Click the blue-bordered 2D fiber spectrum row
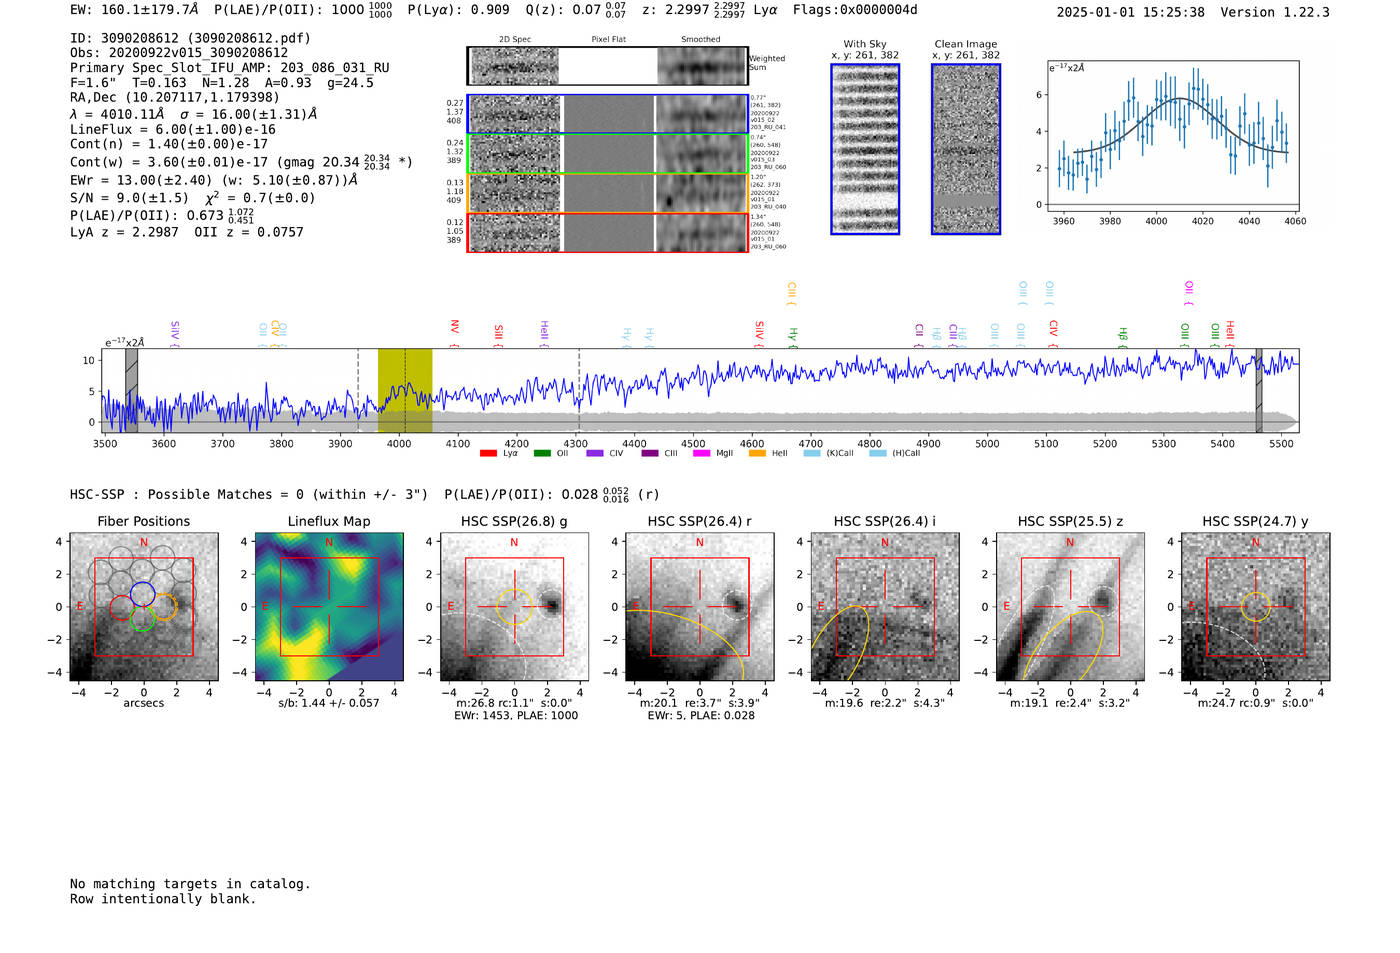Image resolution: width=1400 pixels, height=953 pixels. click(x=608, y=114)
